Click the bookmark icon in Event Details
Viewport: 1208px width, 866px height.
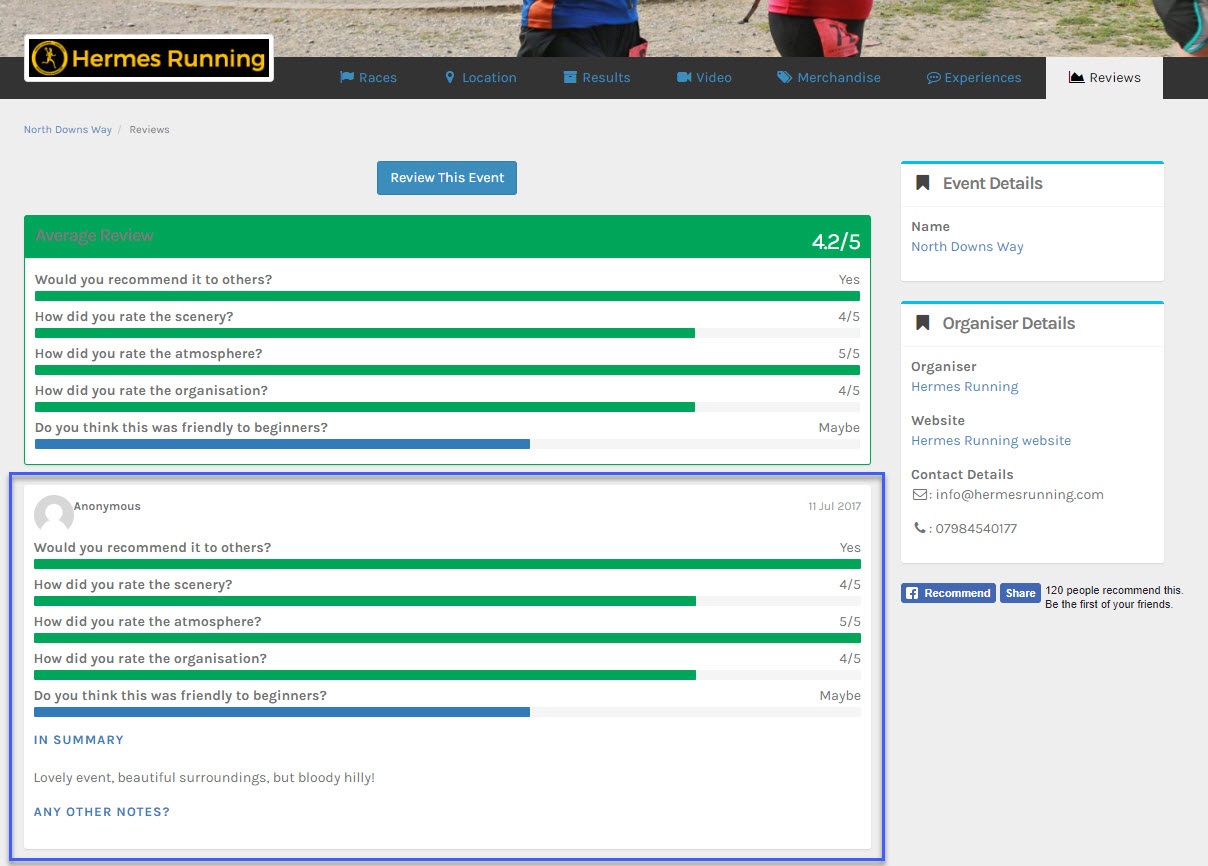click(923, 183)
